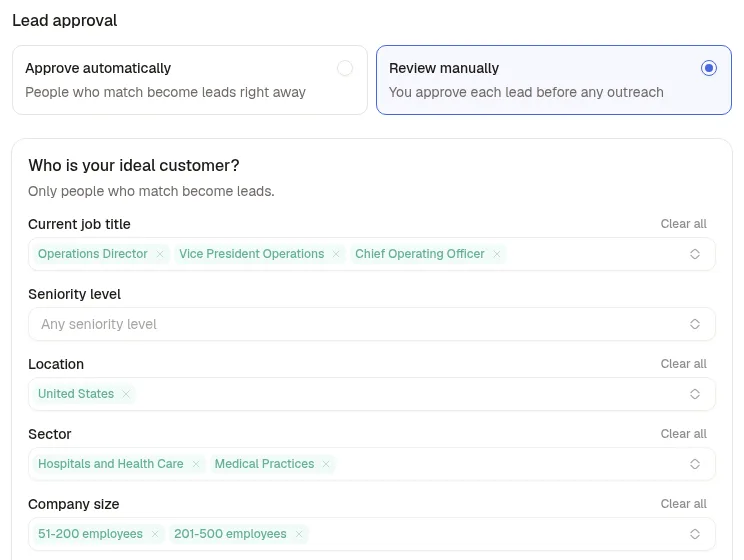The height and width of the screenshot is (560, 744).
Task: Click 'You approve each lead before any outreach'
Action: click(526, 92)
